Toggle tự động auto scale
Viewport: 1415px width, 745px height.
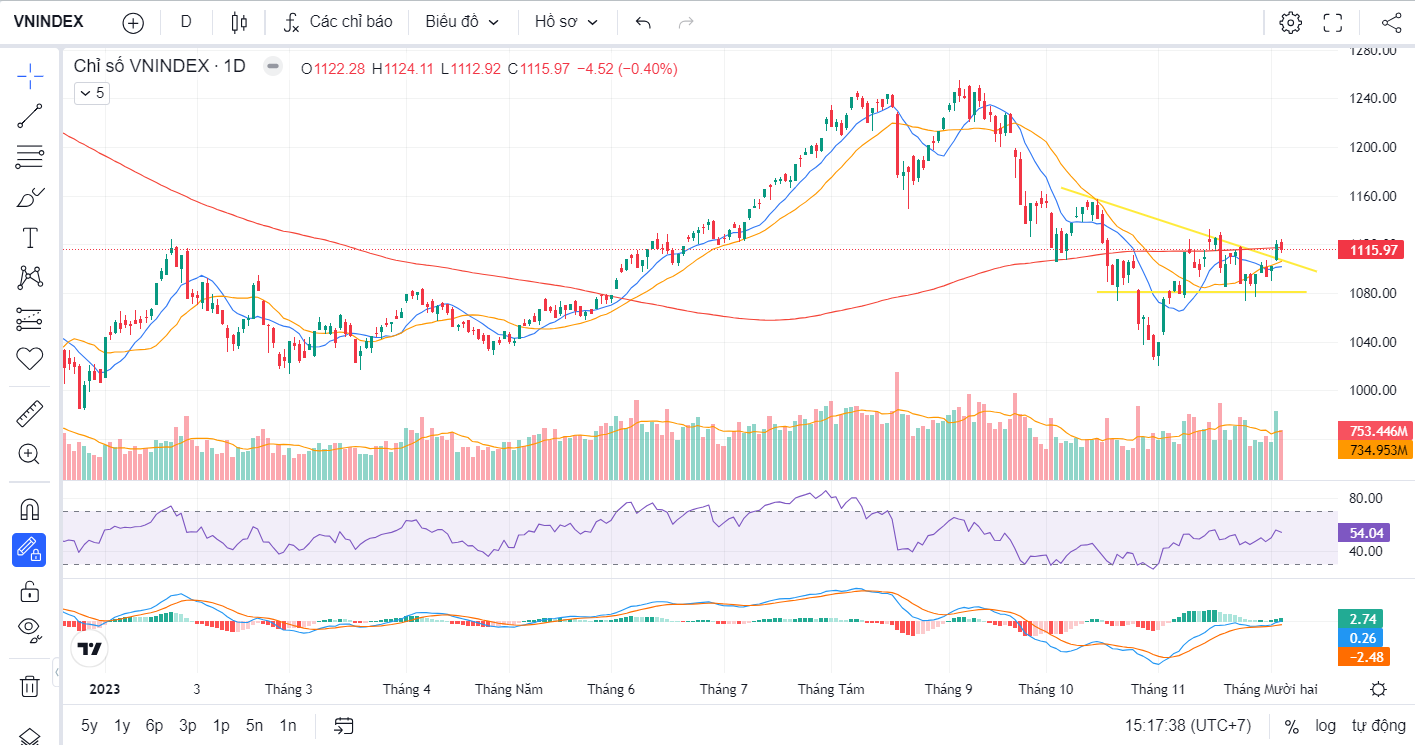coord(1379,725)
